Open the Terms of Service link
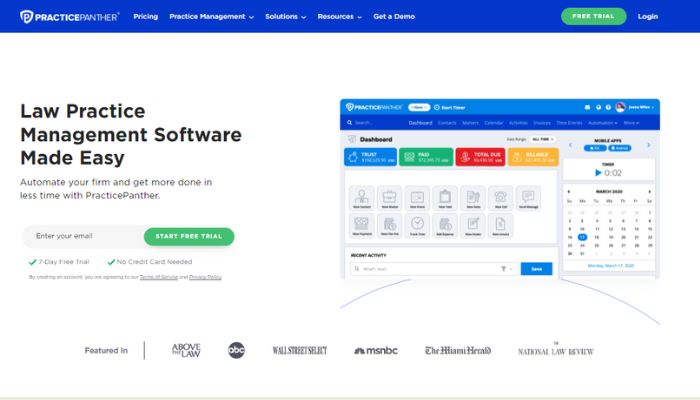The image size is (700, 400). [158, 277]
